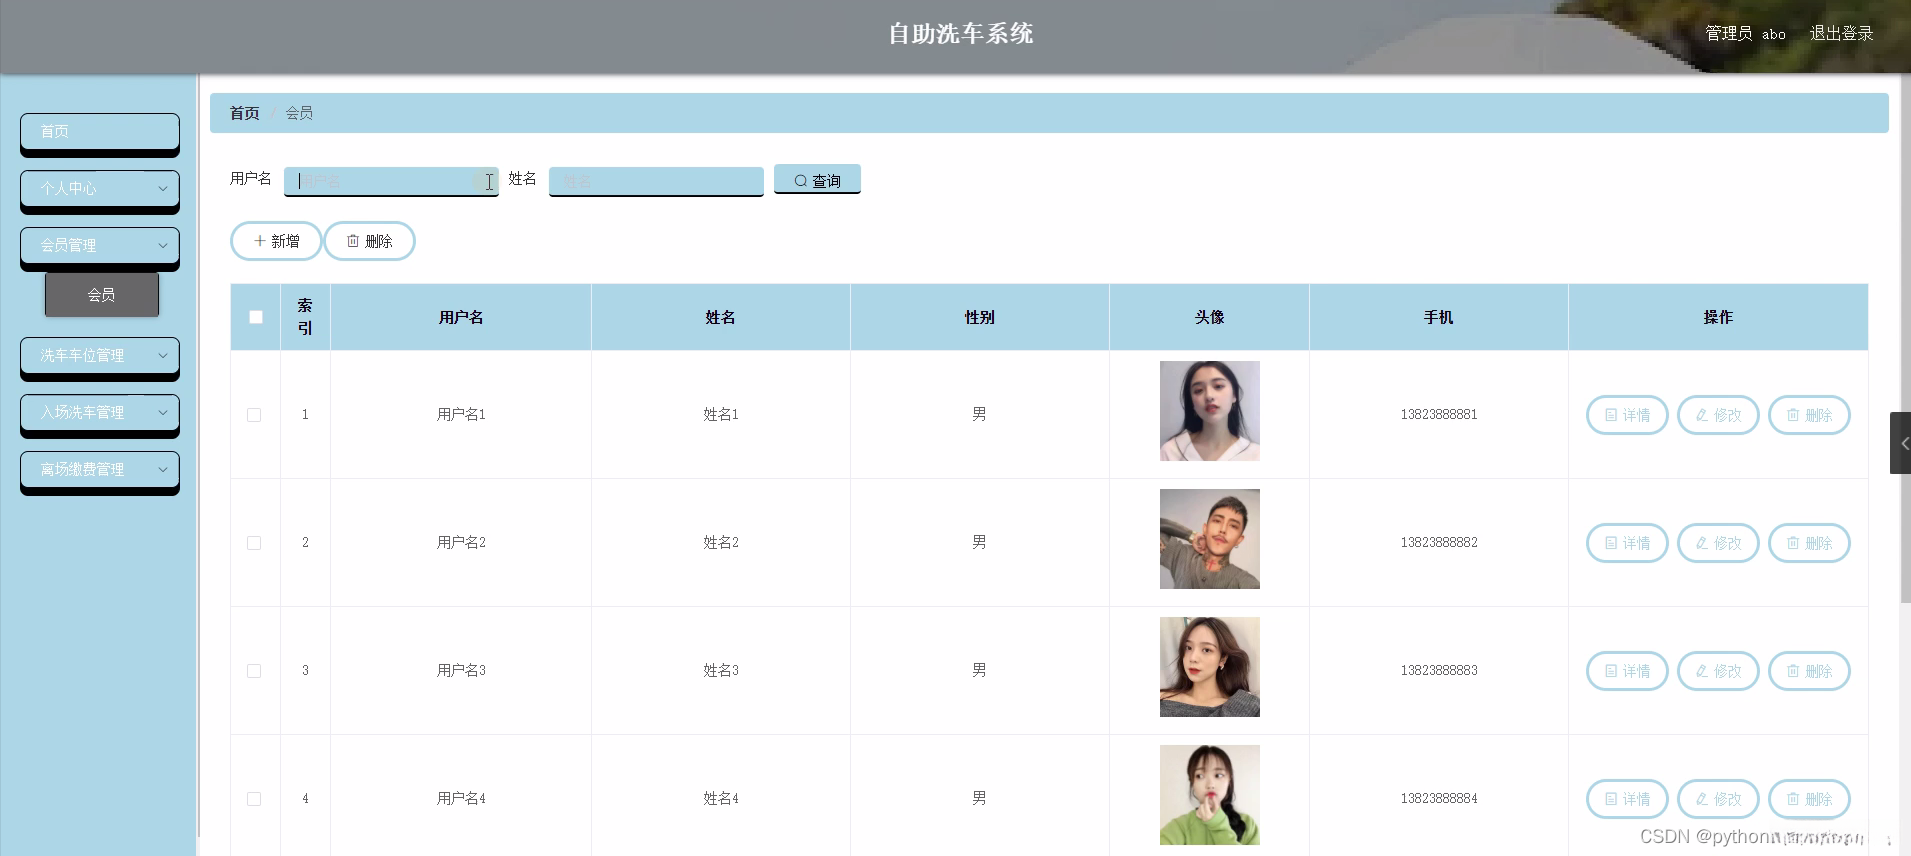Edit the 用户名2 row via 修改
Viewport: 1911px width, 856px height.
[x=1718, y=543]
